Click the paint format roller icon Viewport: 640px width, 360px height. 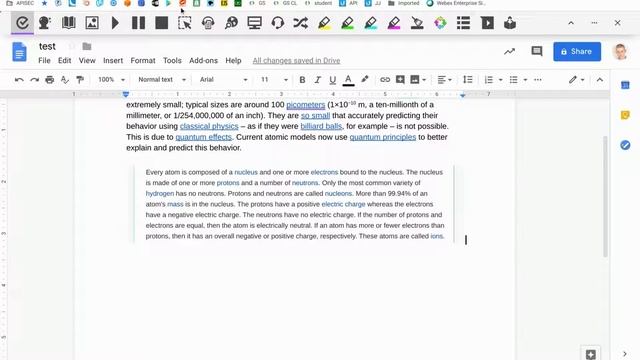point(80,80)
